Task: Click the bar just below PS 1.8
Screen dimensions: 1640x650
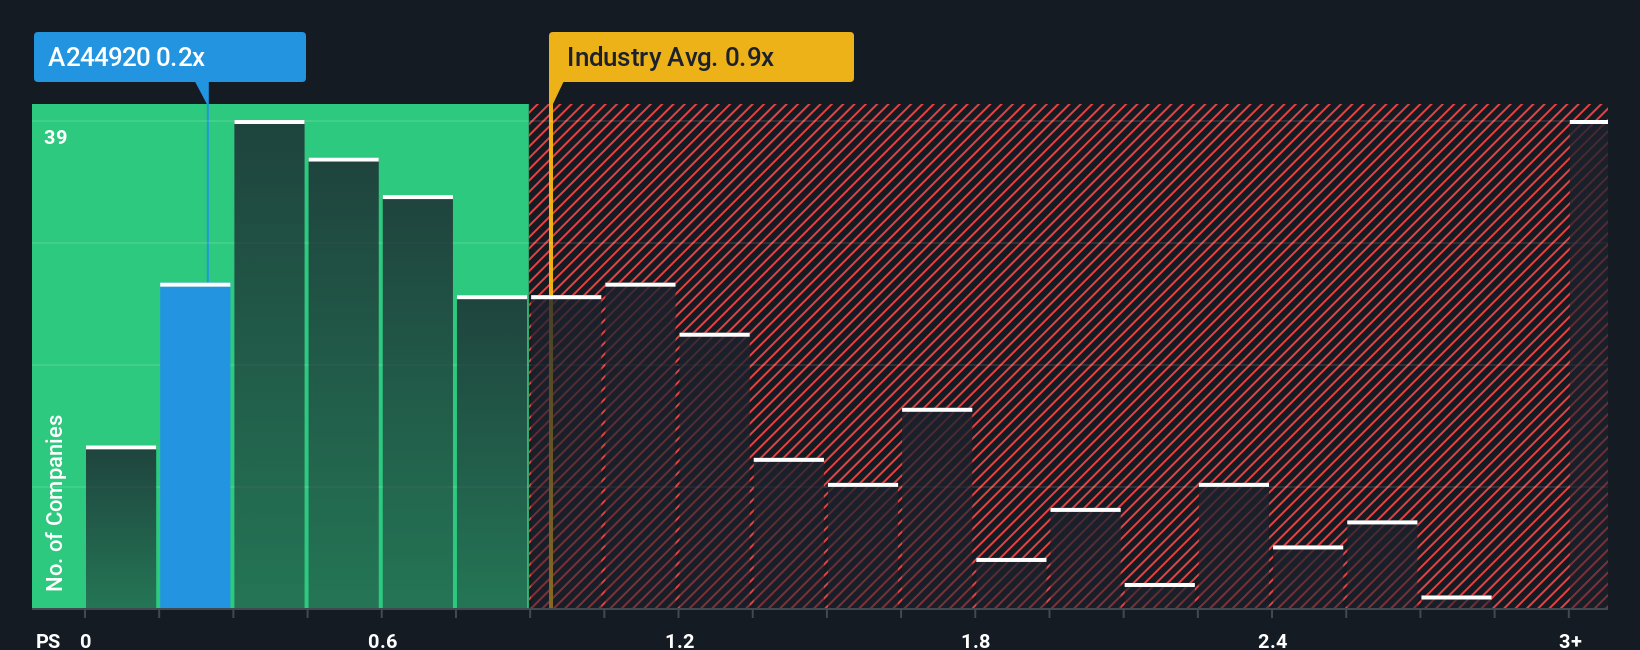Action: tap(937, 508)
